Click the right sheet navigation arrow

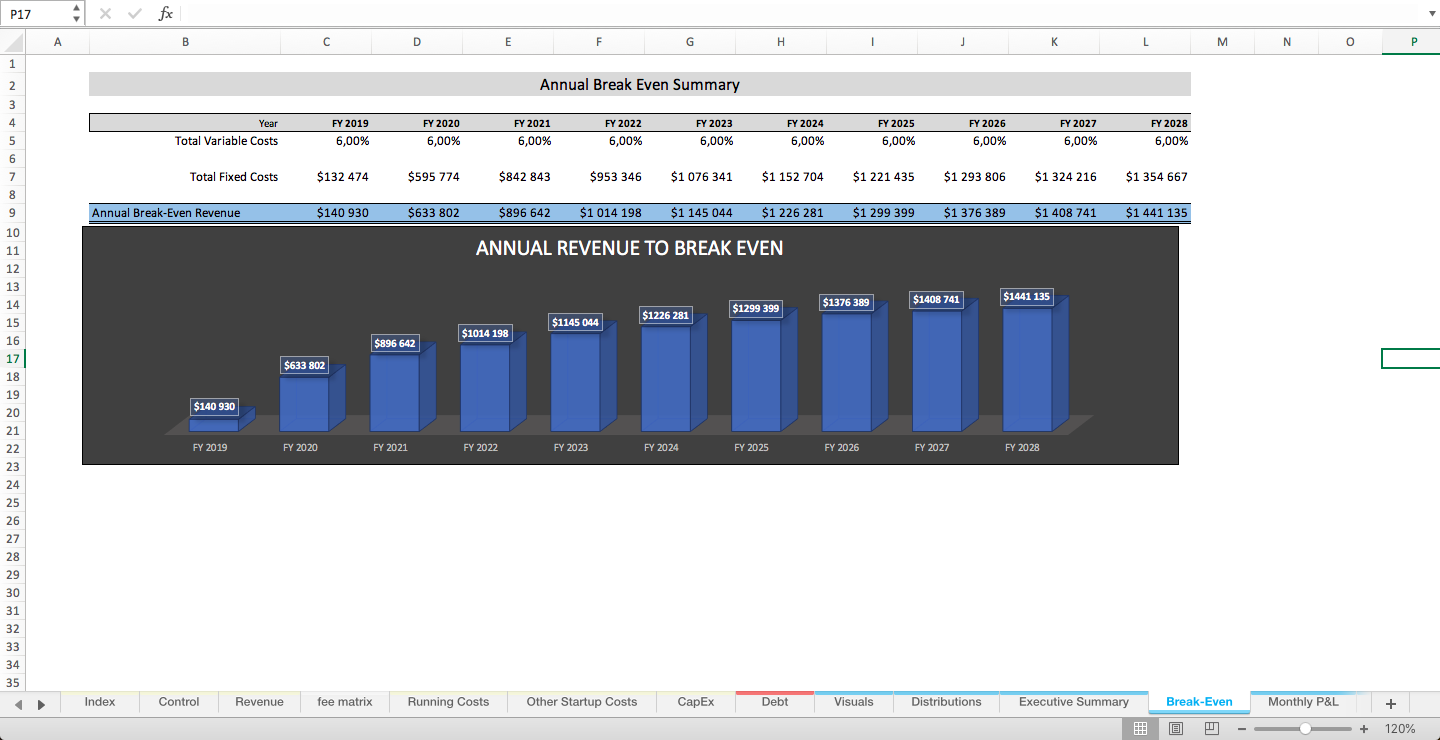click(40, 703)
